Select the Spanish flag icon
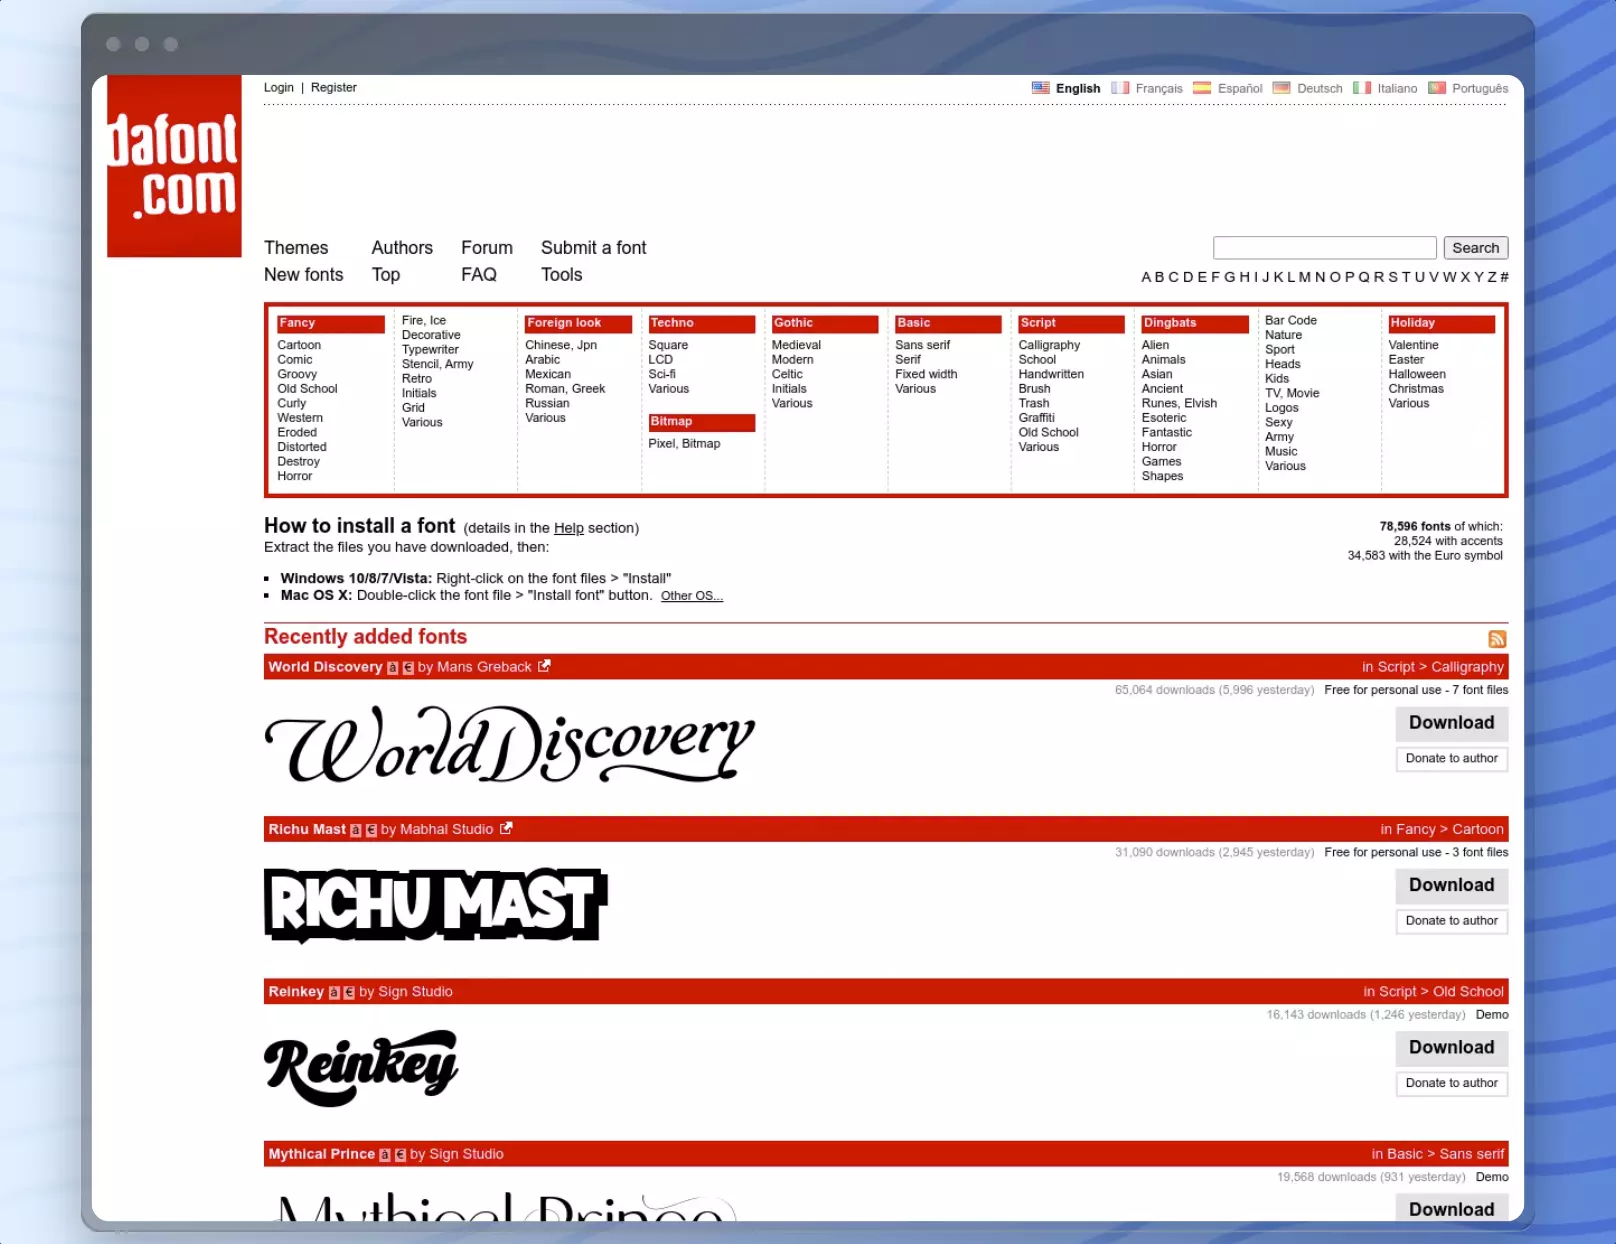Image resolution: width=1616 pixels, height=1244 pixels. (x=1202, y=88)
